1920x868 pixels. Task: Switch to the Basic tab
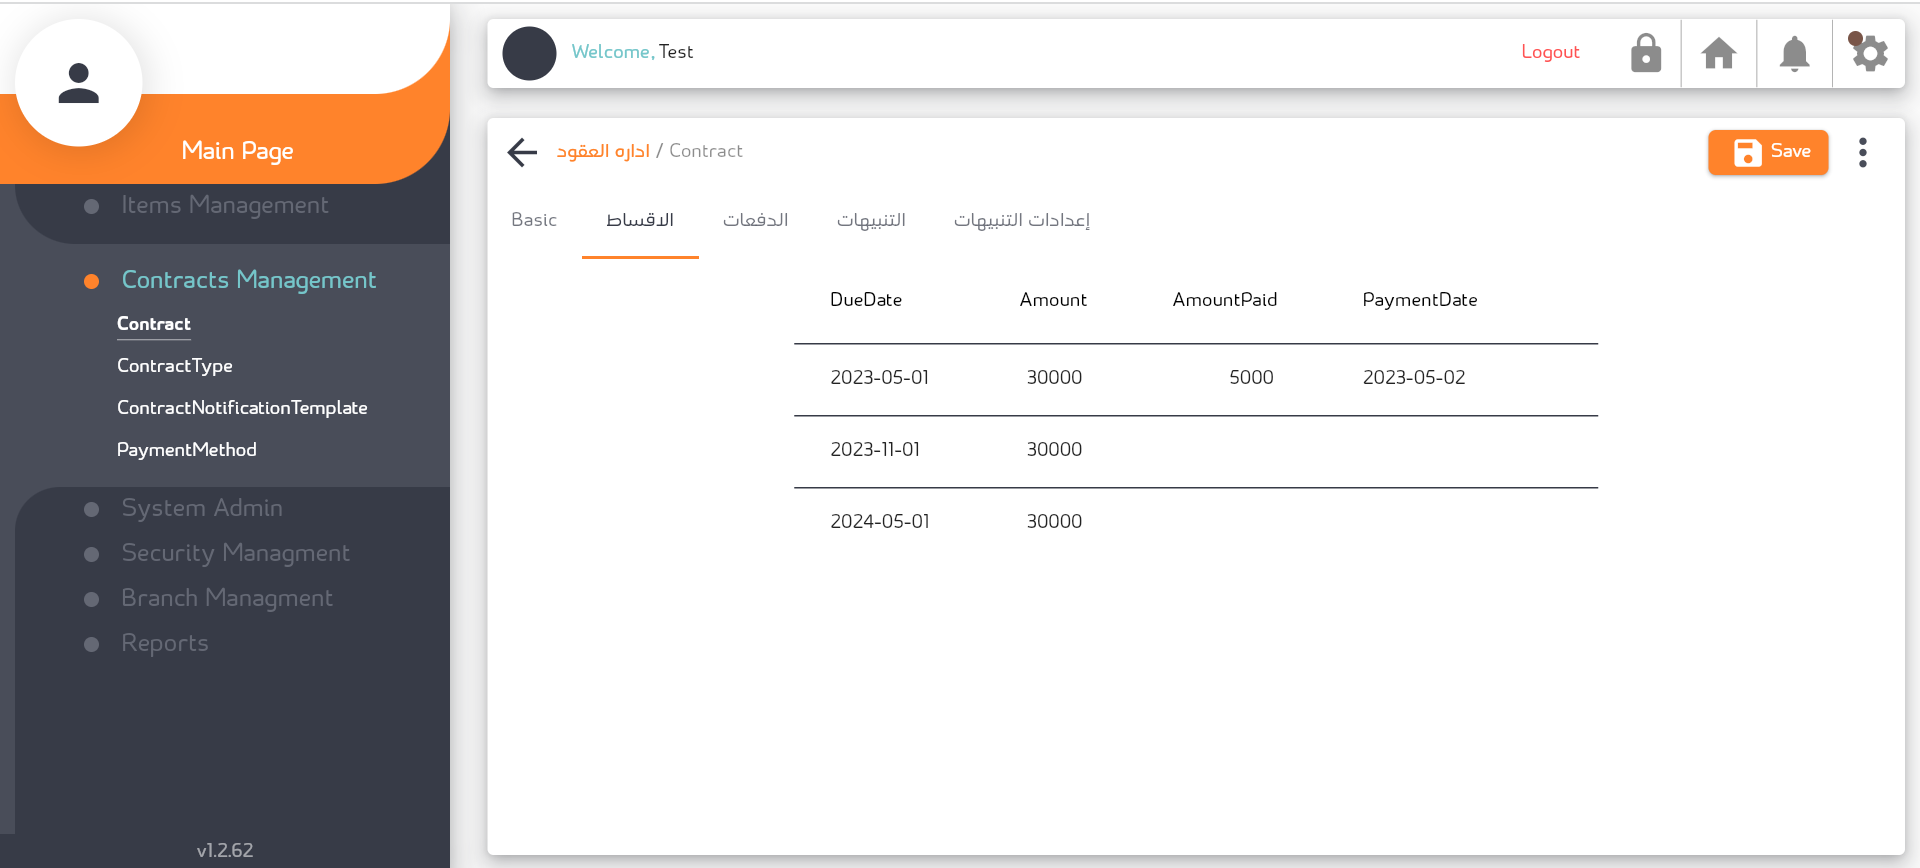coord(534,220)
